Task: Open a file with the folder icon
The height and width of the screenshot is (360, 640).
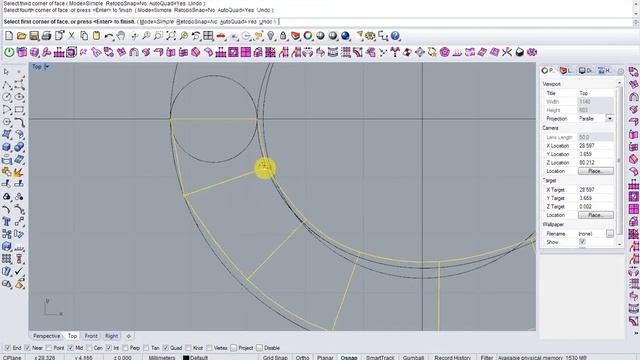Action: click(x=21, y=36)
